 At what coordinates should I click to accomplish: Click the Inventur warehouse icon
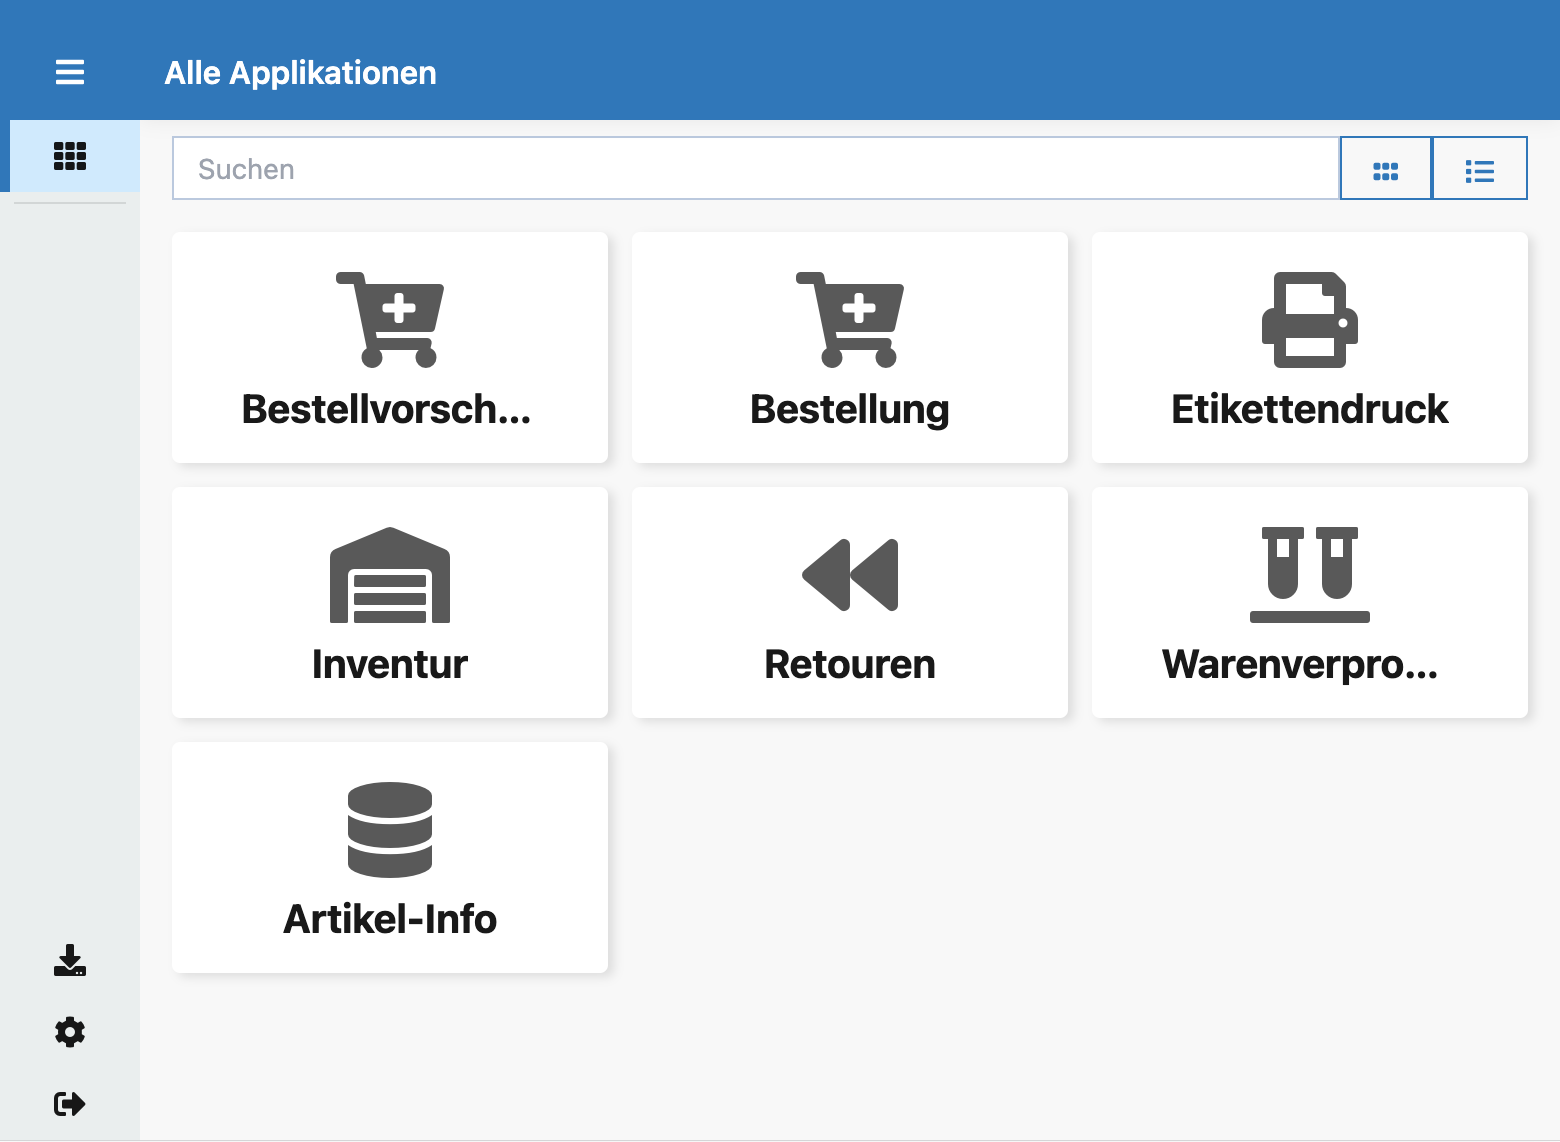[x=390, y=575]
